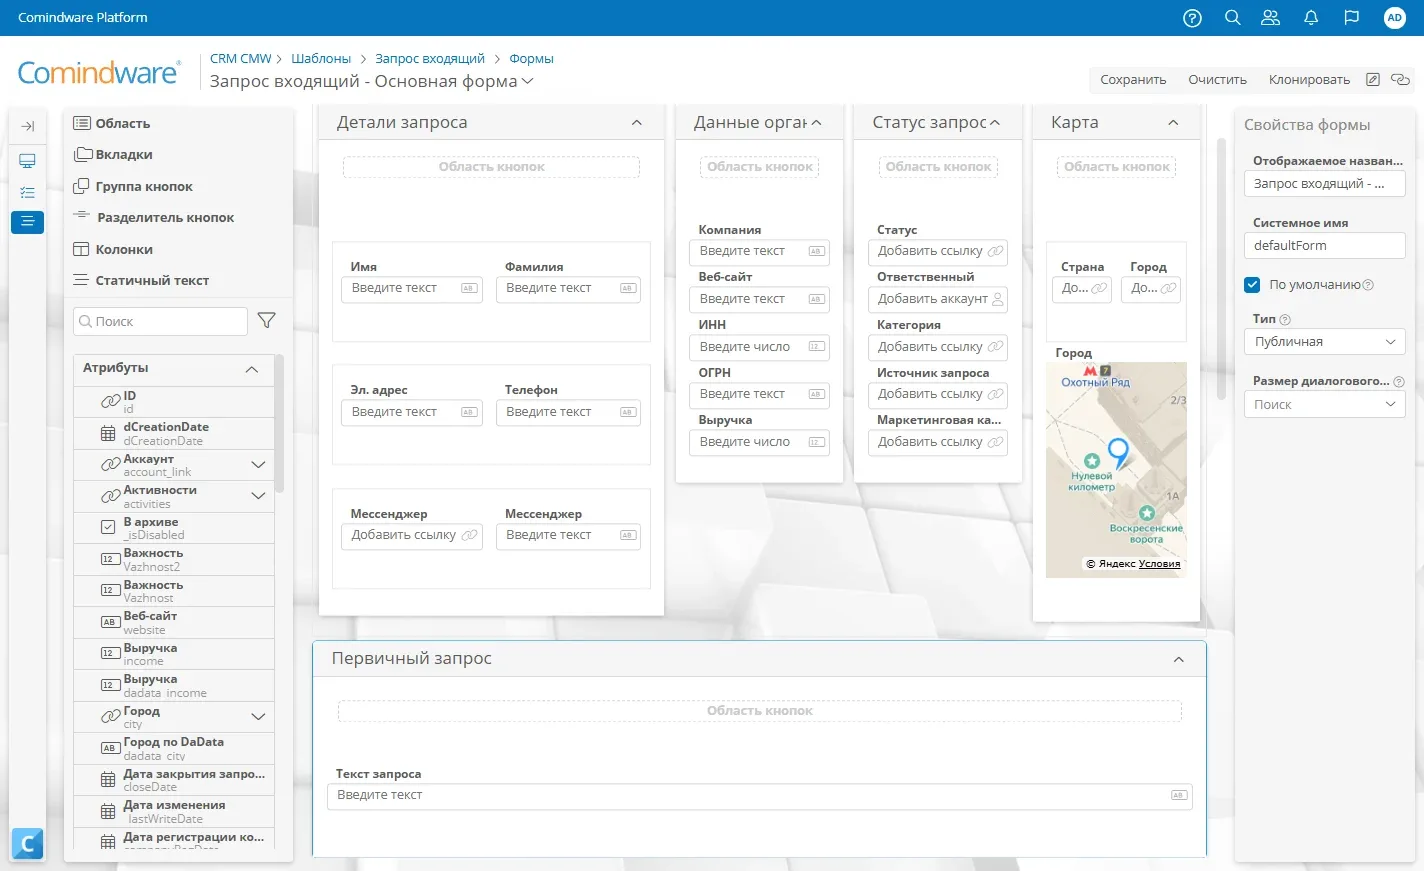Click the attribute Поиск search field
1424x871 pixels.
tap(160, 321)
